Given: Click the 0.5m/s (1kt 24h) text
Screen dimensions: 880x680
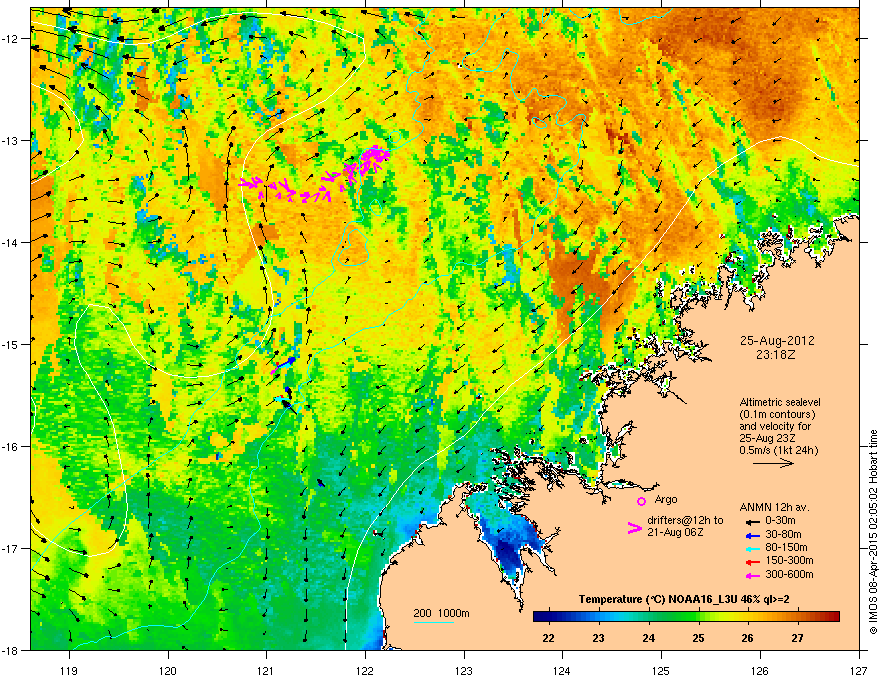Looking at the screenshot, I should click(778, 450).
